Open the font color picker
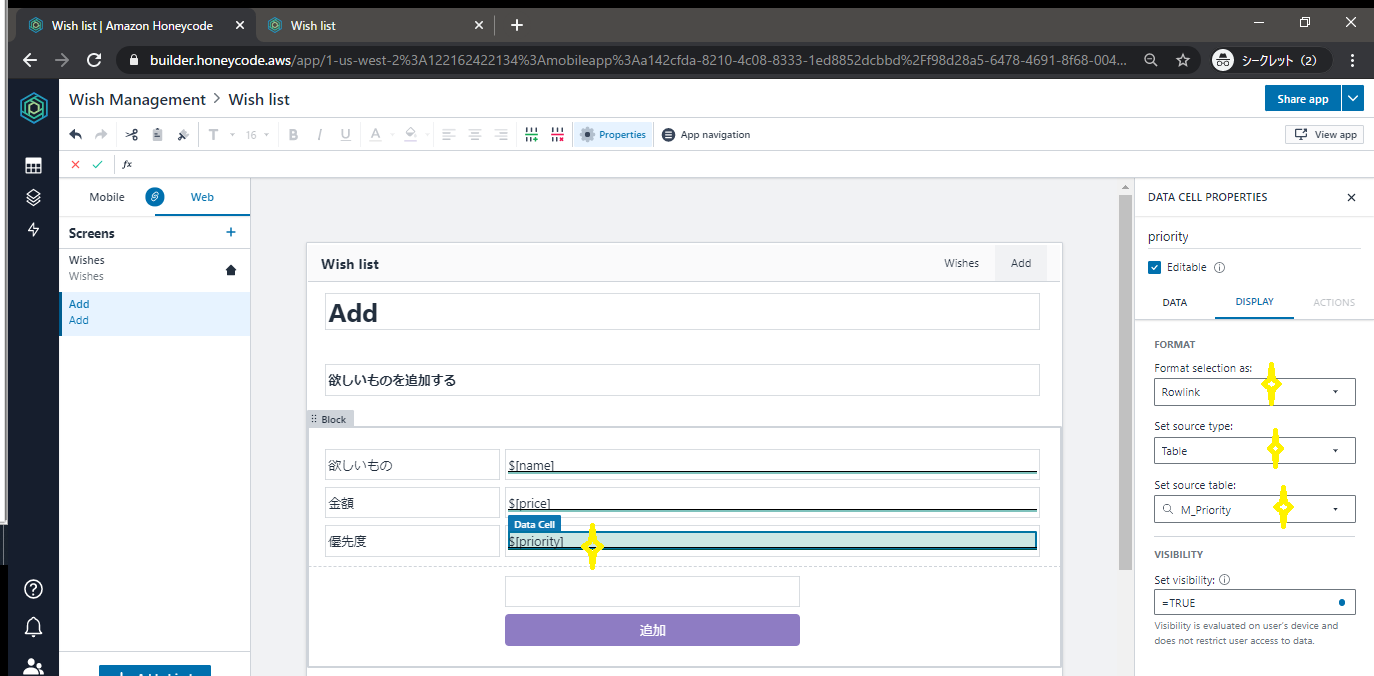Viewport: 1374px width, 676px height. coord(380,135)
